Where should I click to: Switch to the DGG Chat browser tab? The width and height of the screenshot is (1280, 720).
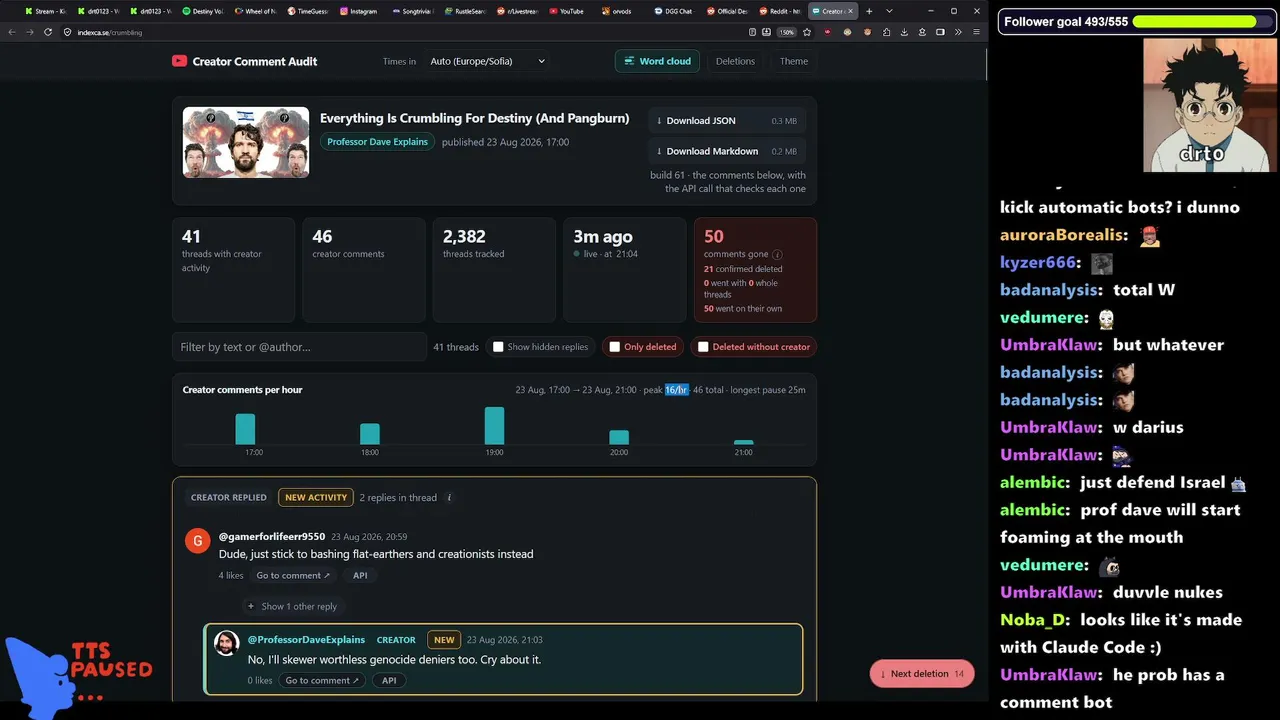(673, 11)
